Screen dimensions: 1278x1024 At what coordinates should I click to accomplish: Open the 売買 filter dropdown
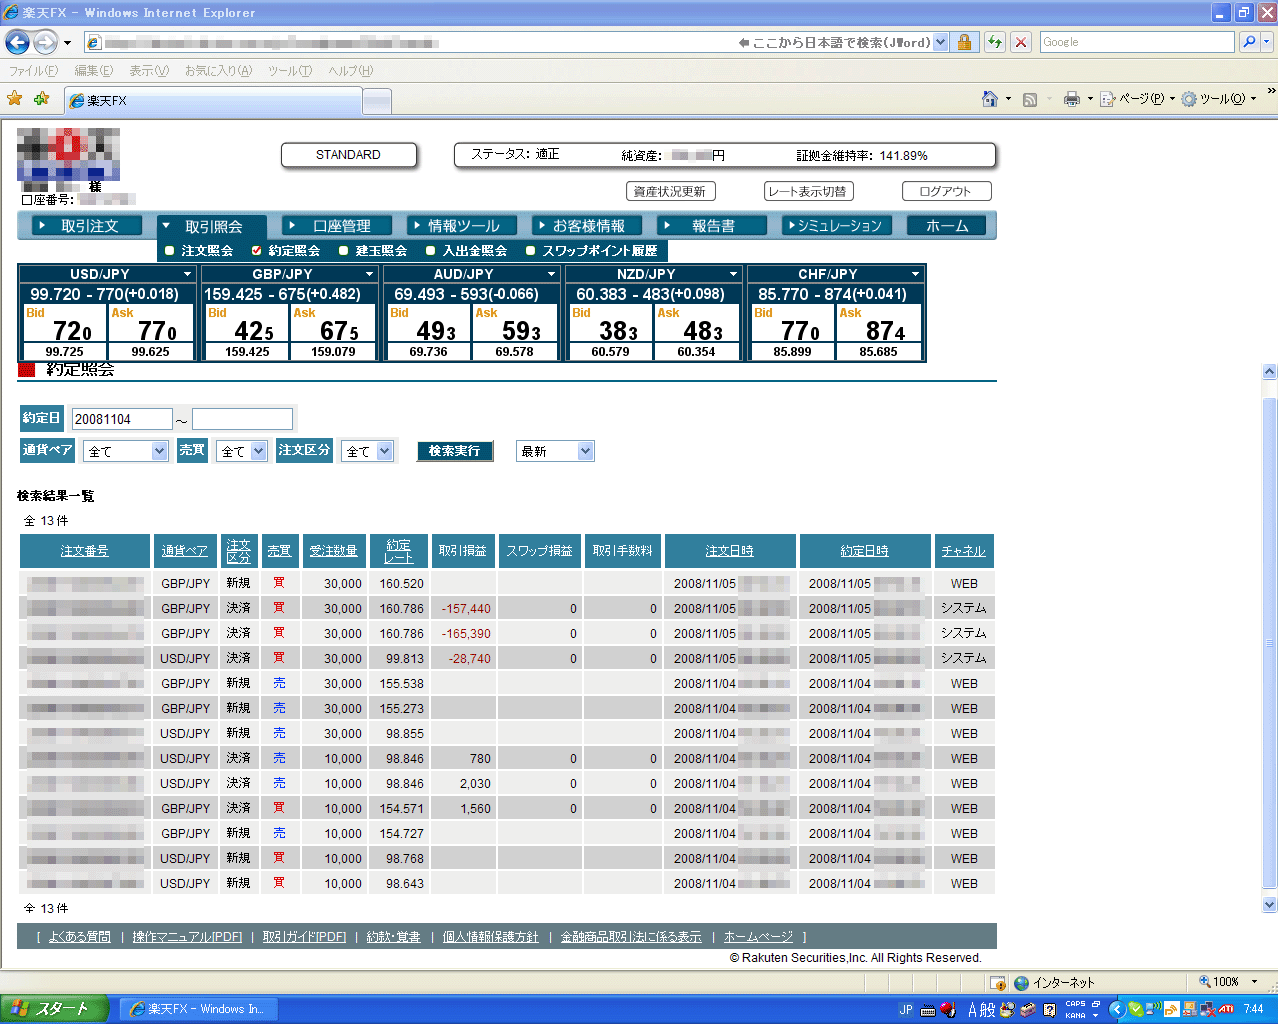(241, 451)
